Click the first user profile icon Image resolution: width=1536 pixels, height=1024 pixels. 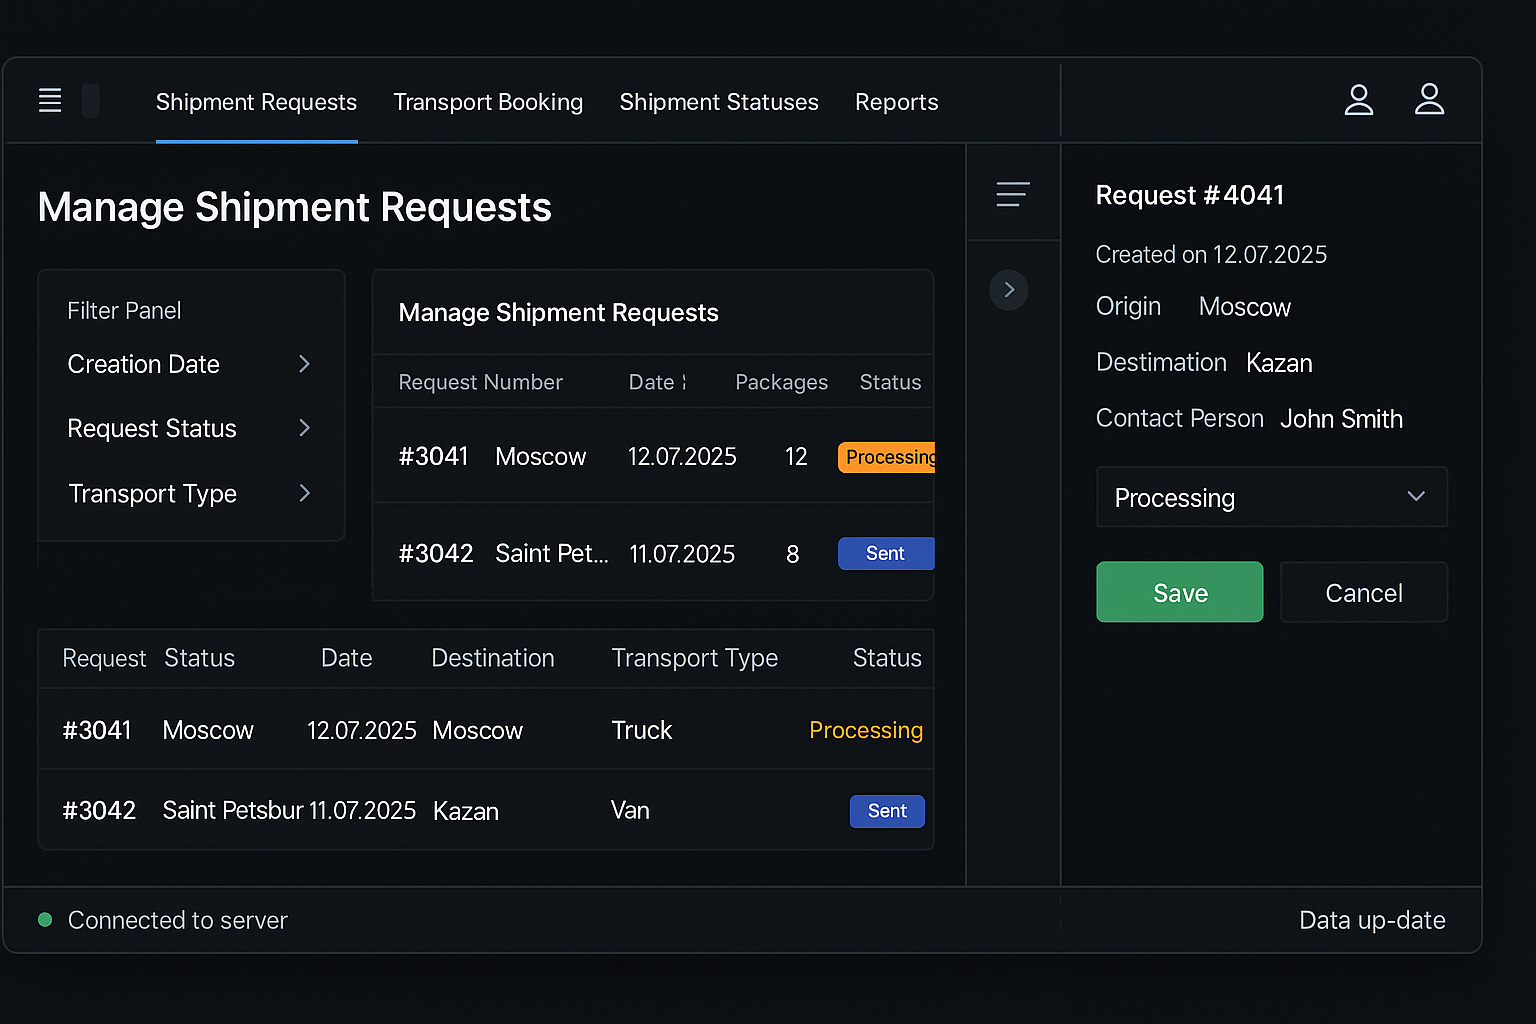coord(1358,100)
